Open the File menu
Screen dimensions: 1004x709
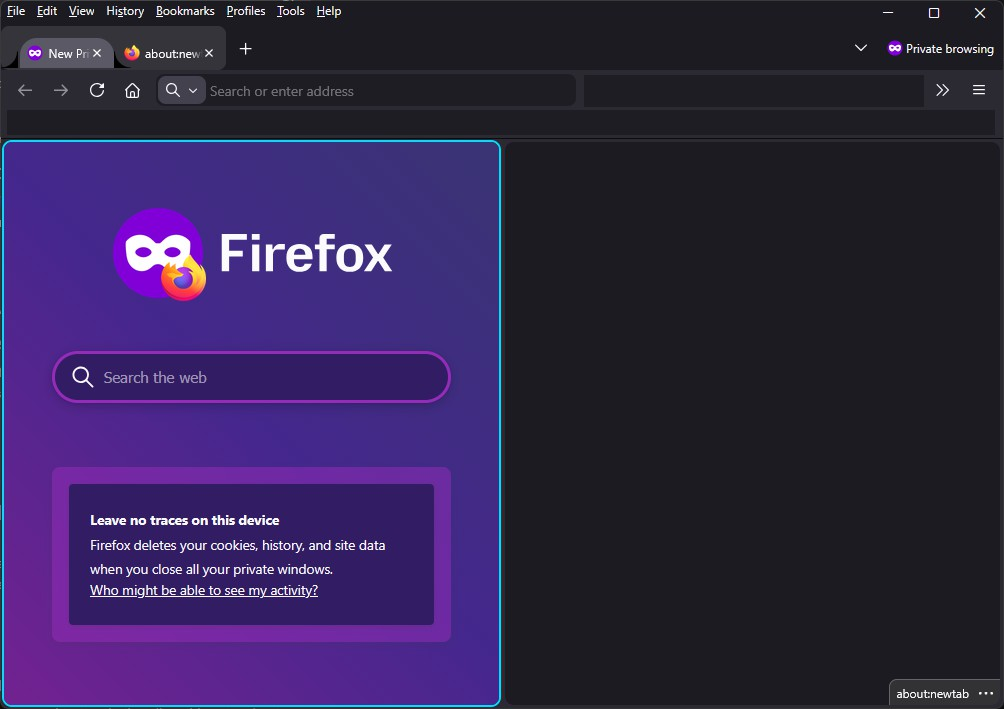click(x=16, y=11)
